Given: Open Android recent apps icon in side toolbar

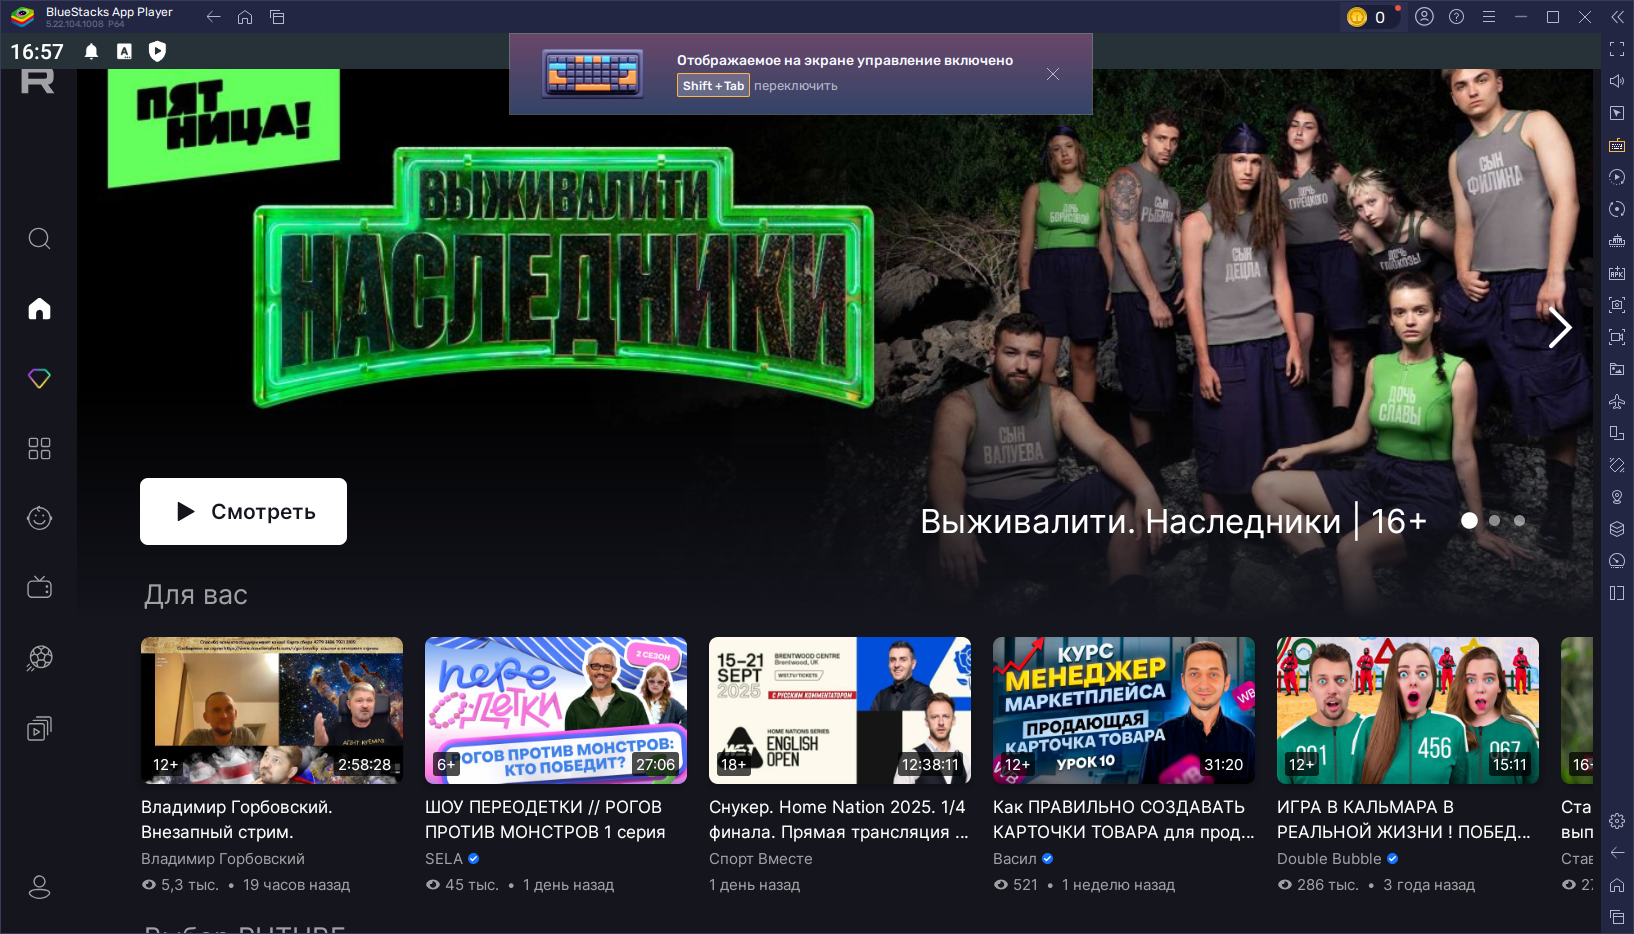Looking at the screenshot, I should click(1617, 917).
